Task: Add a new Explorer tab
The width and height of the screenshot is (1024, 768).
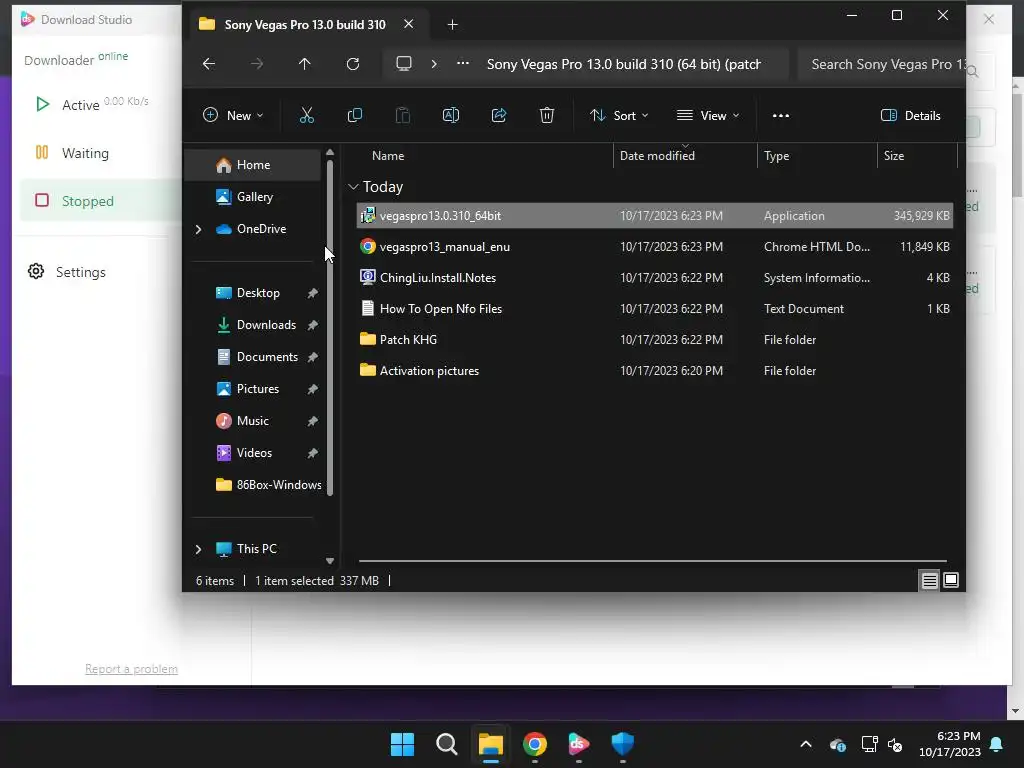Action: [x=452, y=25]
